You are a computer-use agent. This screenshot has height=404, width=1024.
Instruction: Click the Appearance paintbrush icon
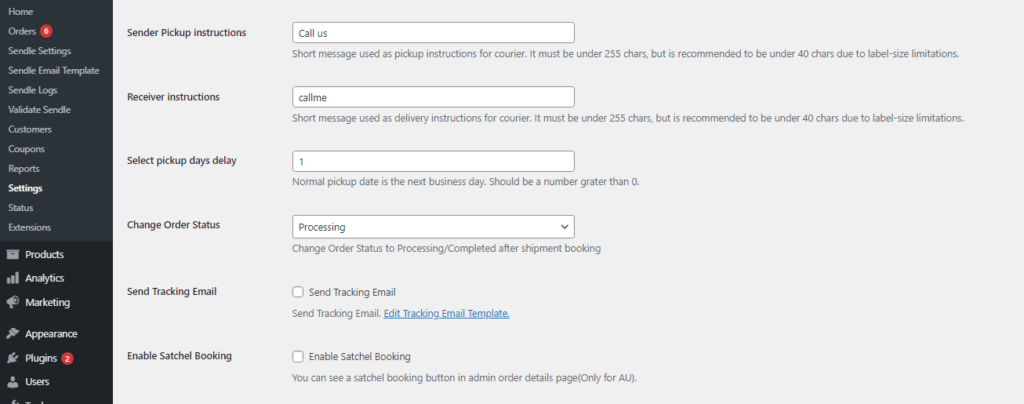click(13, 334)
